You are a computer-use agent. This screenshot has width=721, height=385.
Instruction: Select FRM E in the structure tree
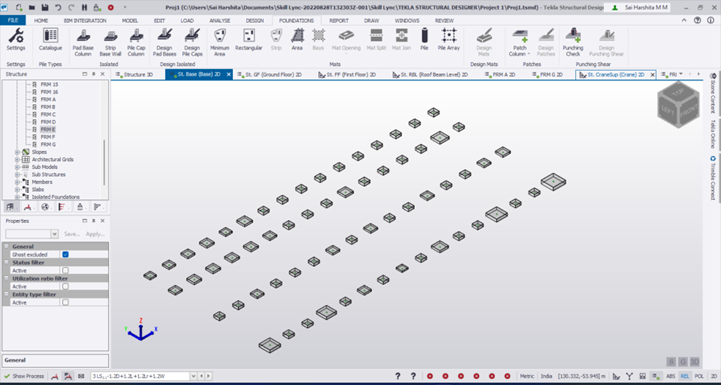(x=48, y=129)
